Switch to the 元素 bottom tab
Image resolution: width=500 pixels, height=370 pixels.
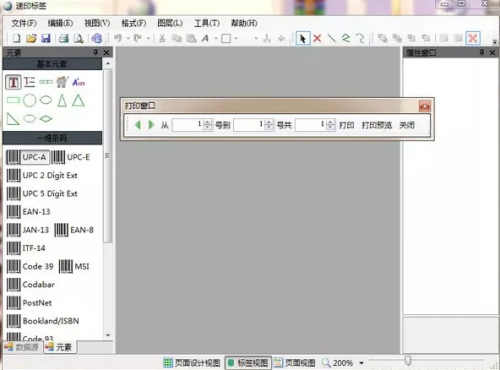[x=59, y=347]
